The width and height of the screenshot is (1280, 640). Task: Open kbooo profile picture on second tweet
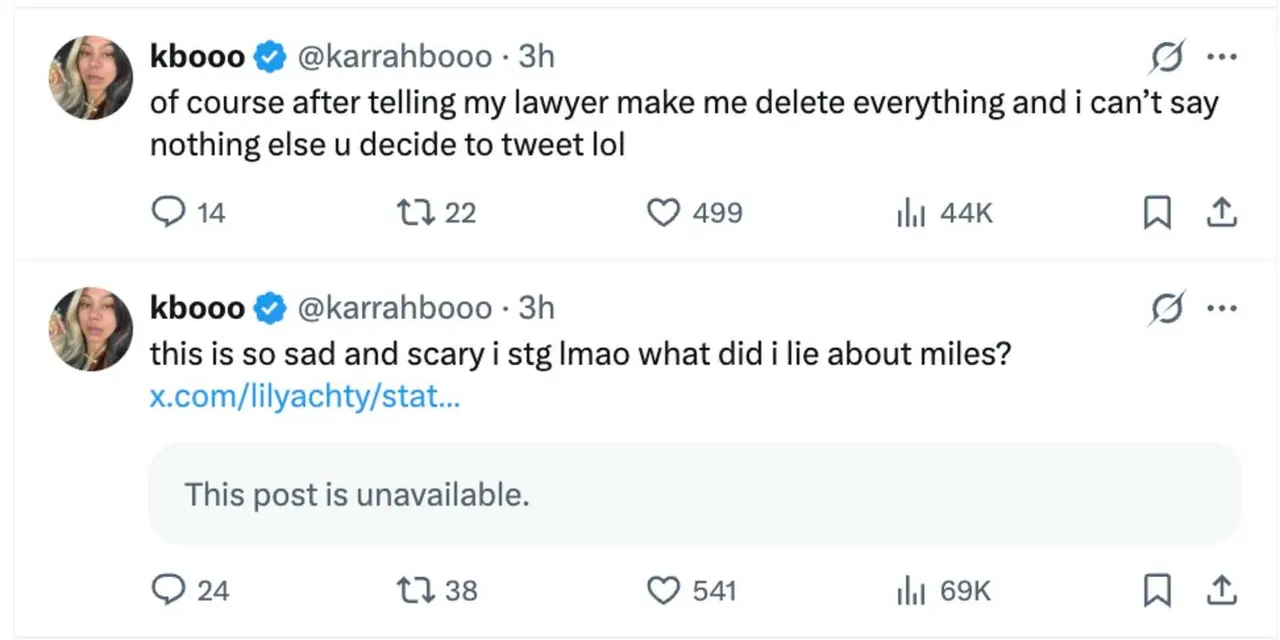91,329
